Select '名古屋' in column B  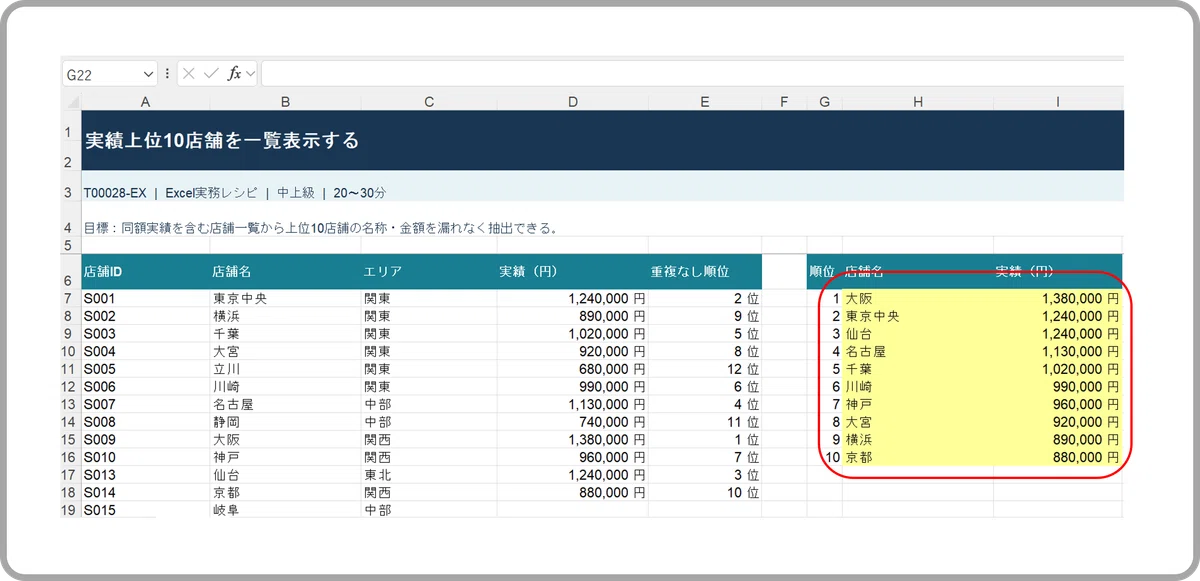pyautogui.click(x=285, y=404)
